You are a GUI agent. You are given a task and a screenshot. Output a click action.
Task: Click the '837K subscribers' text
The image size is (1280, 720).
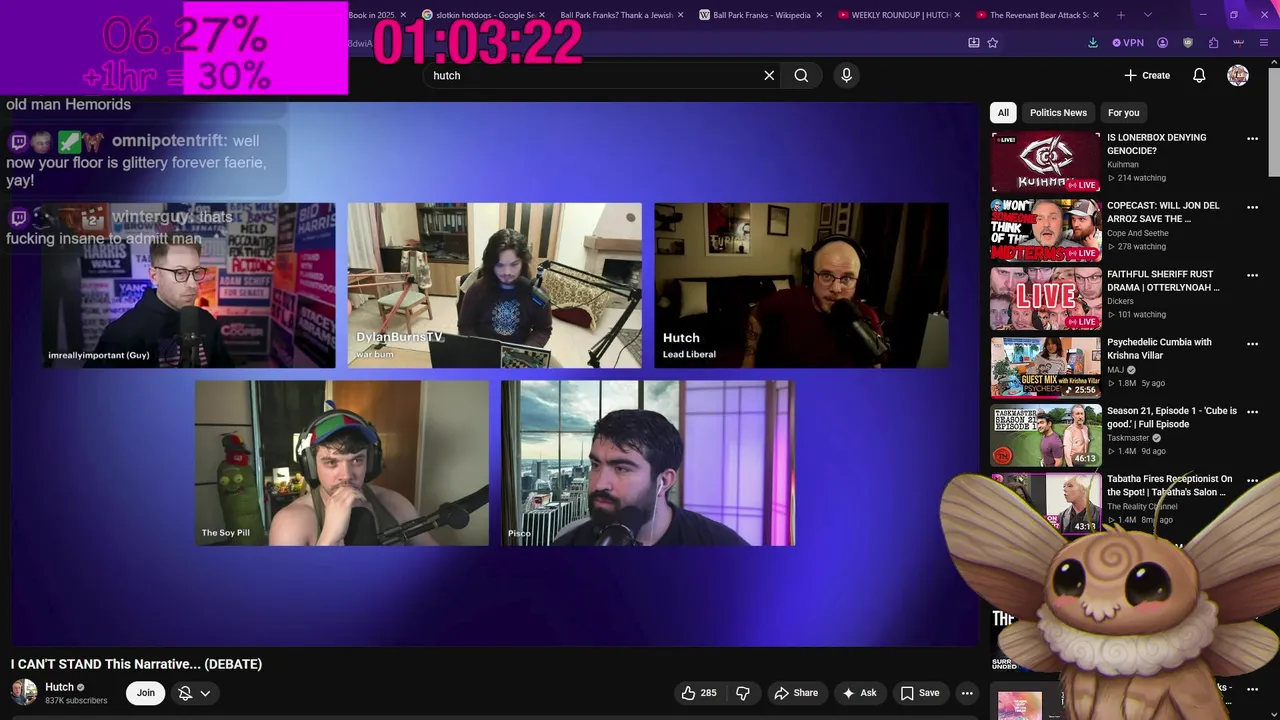(x=76, y=701)
